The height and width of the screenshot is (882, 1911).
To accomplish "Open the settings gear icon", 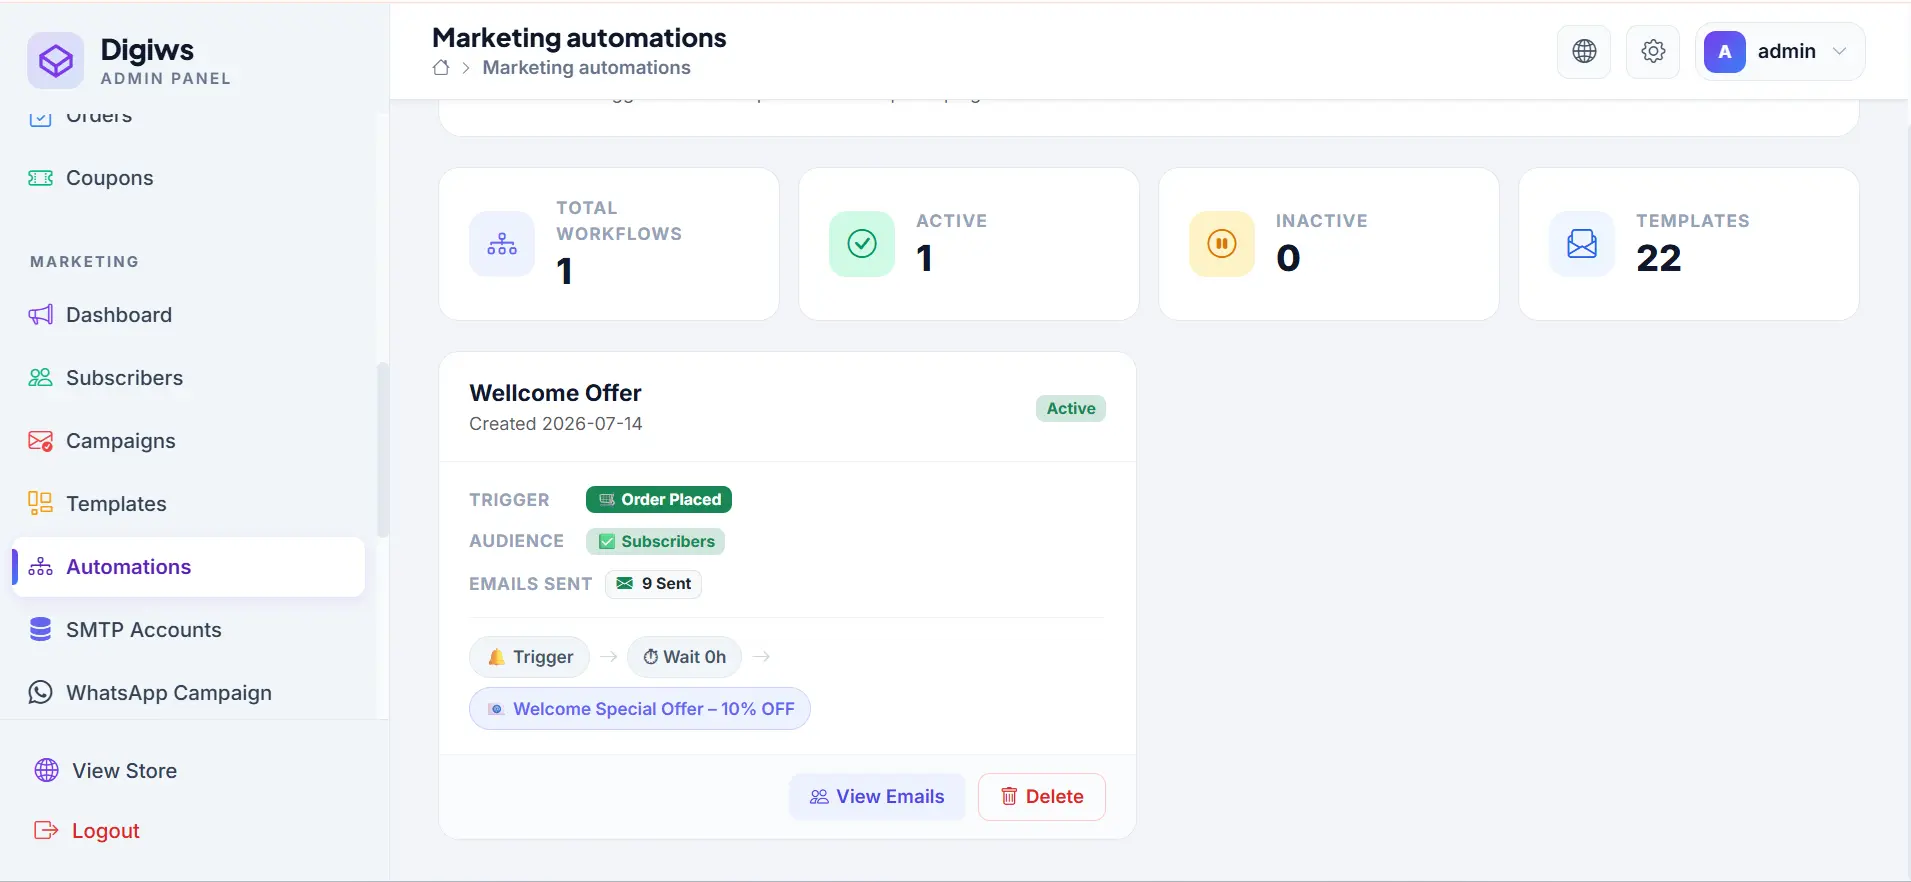I will 1653,51.
